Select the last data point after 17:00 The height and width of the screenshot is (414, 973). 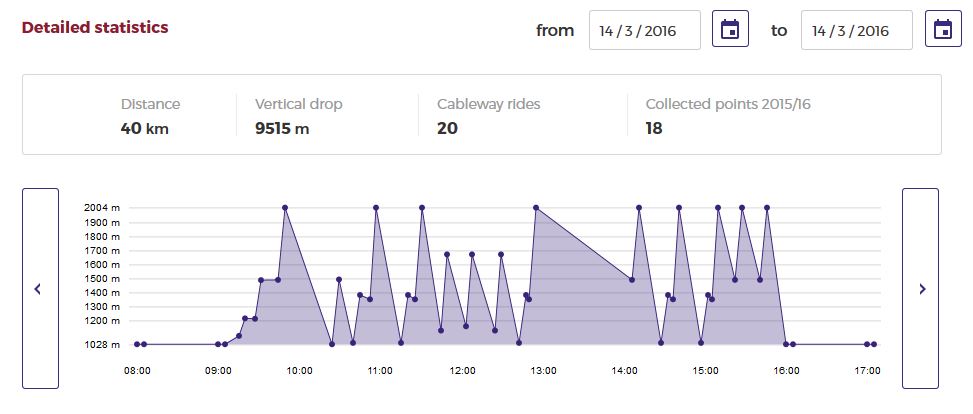click(x=874, y=344)
